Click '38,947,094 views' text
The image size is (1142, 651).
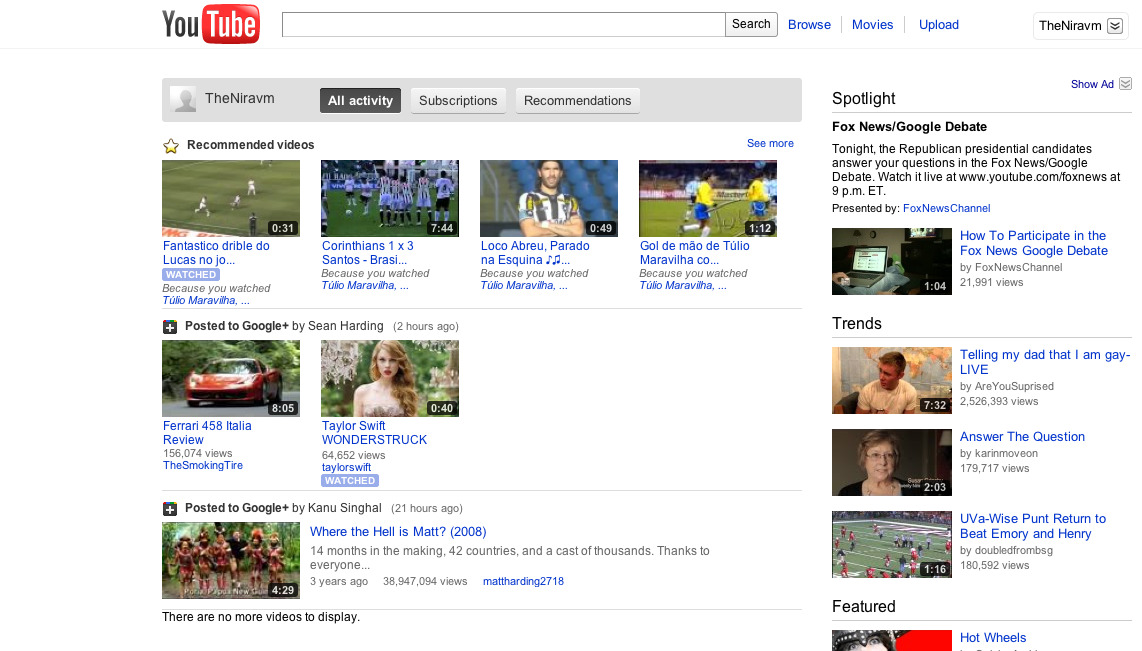425,581
